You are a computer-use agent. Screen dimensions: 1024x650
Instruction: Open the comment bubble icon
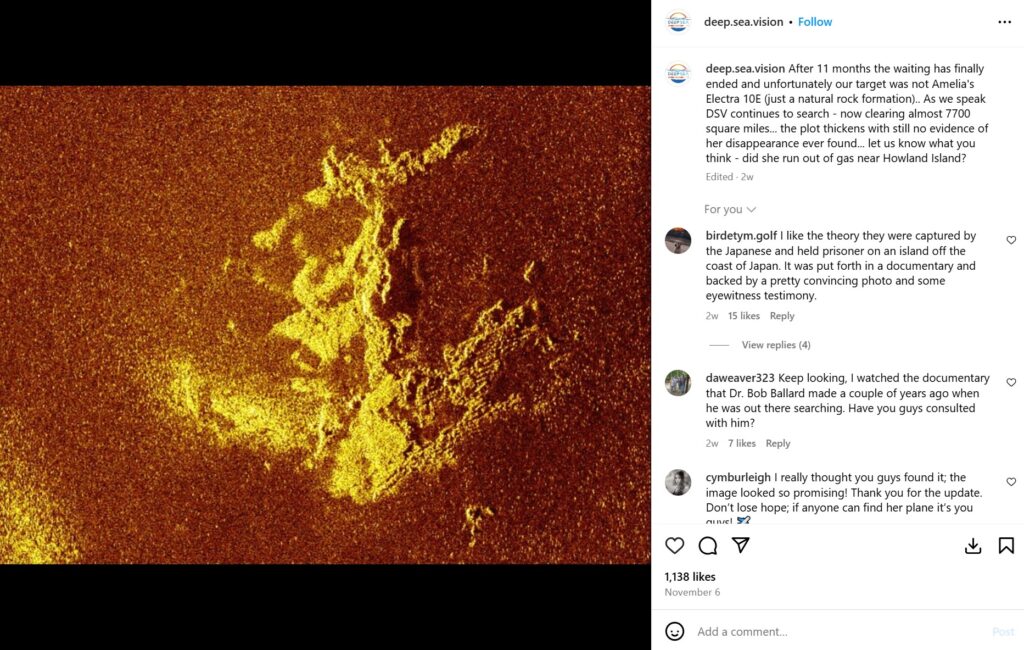707,545
